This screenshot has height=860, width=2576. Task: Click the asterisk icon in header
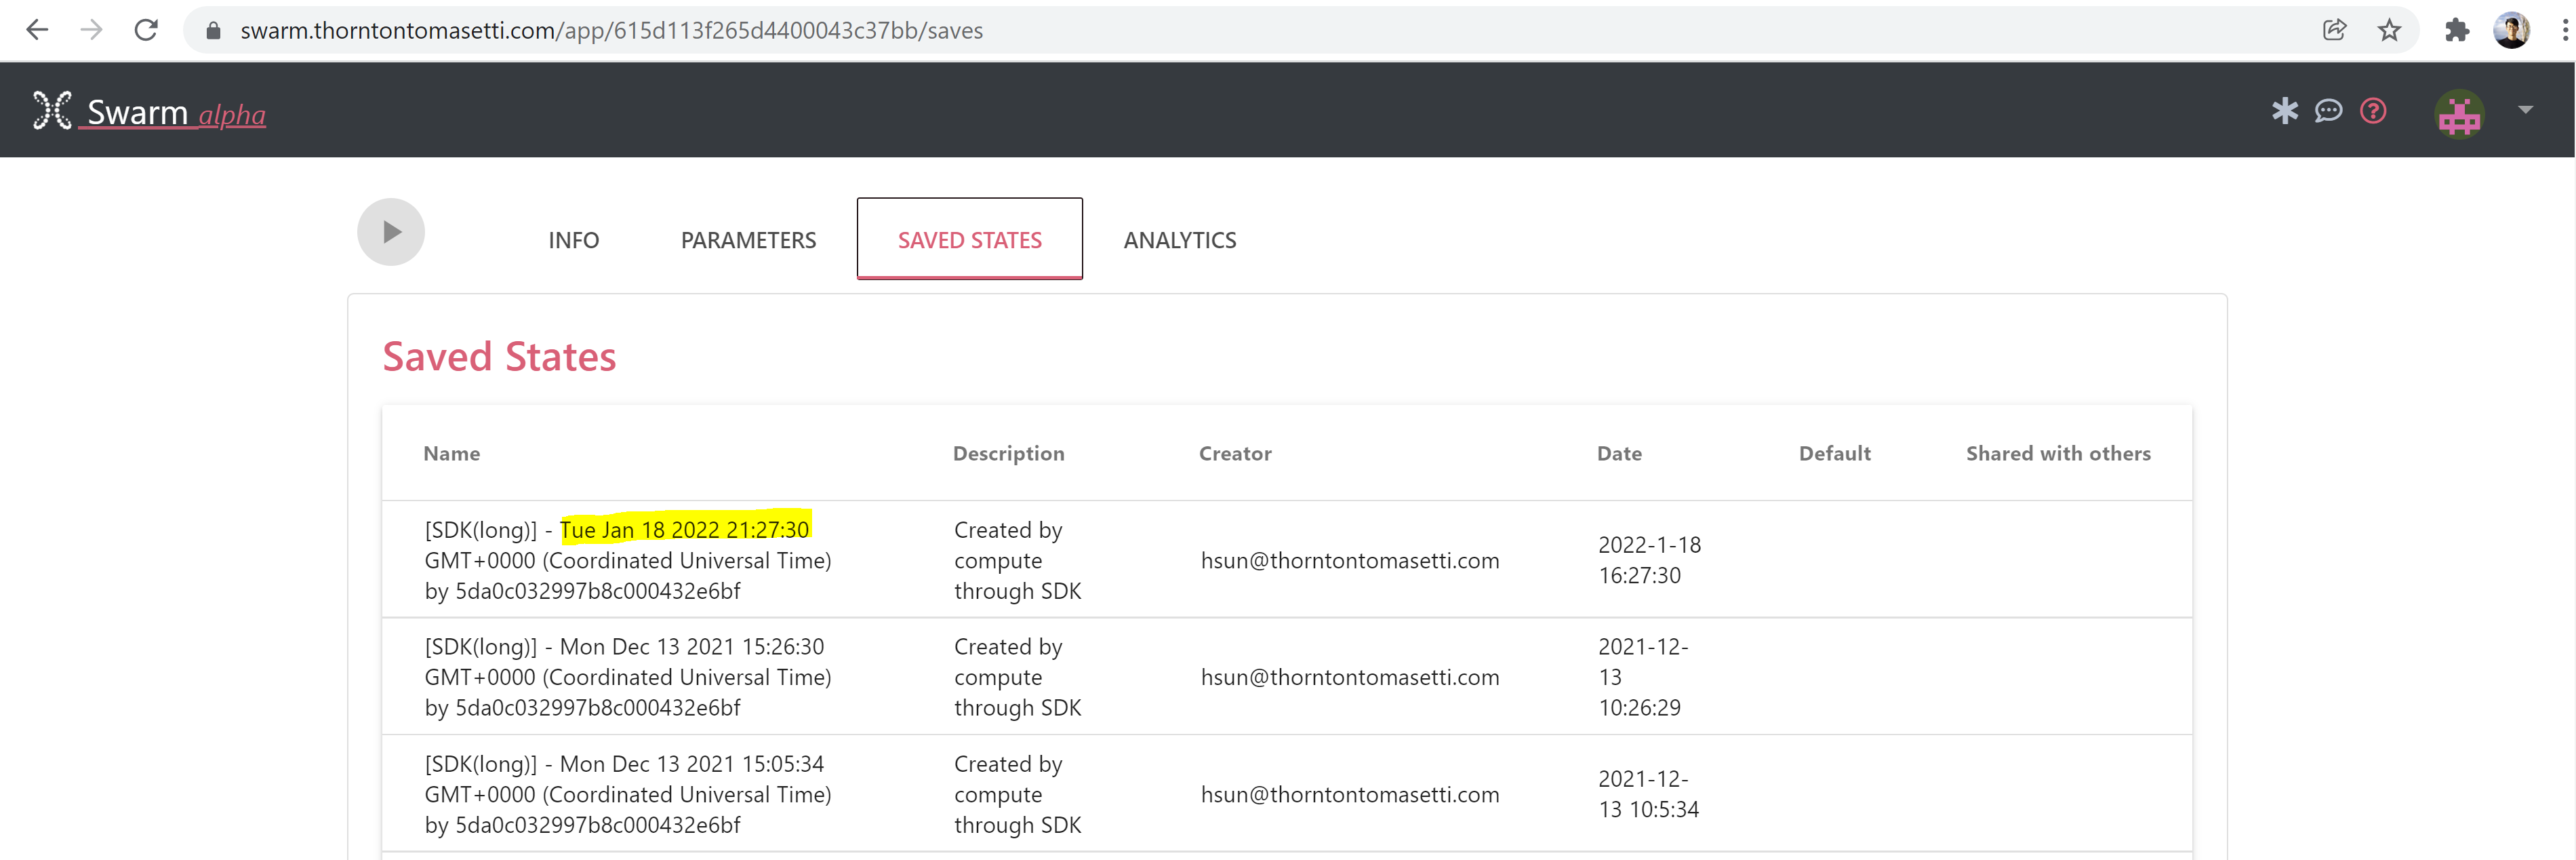(x=2284, y=110)
